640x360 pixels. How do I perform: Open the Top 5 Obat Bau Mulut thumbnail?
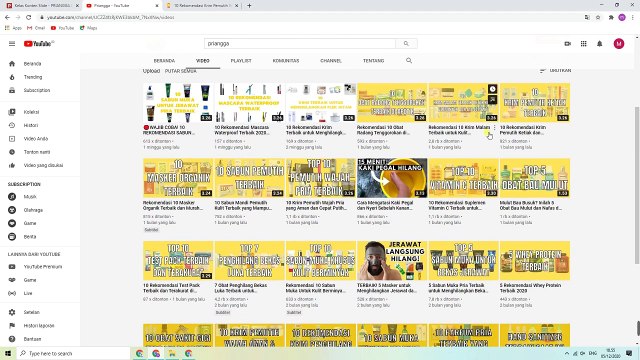point(535,178)
